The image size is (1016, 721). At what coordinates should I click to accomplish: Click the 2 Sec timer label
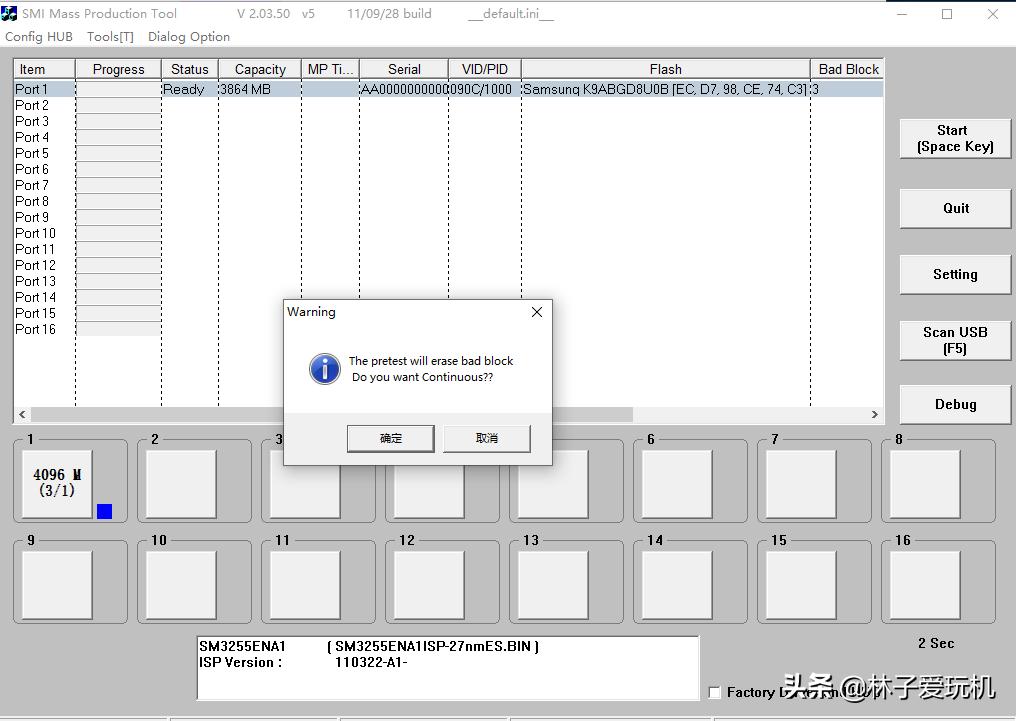point(936,643)
